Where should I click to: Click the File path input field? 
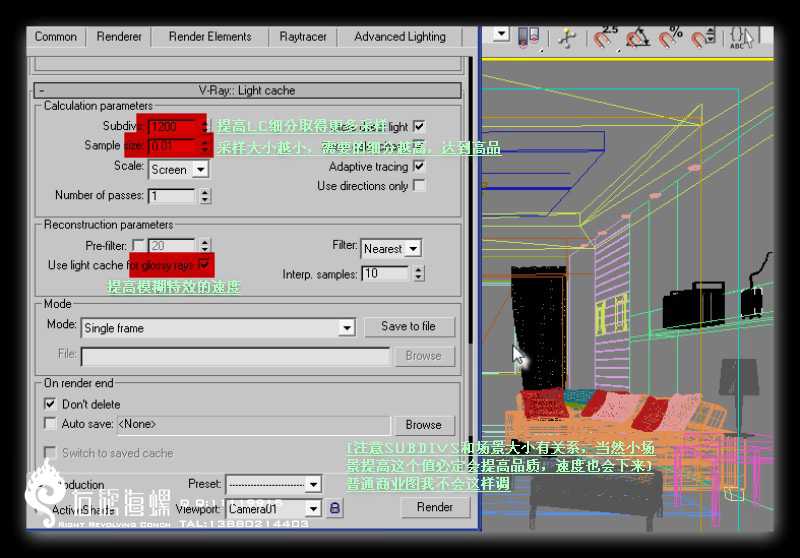(x=235, y=356)
